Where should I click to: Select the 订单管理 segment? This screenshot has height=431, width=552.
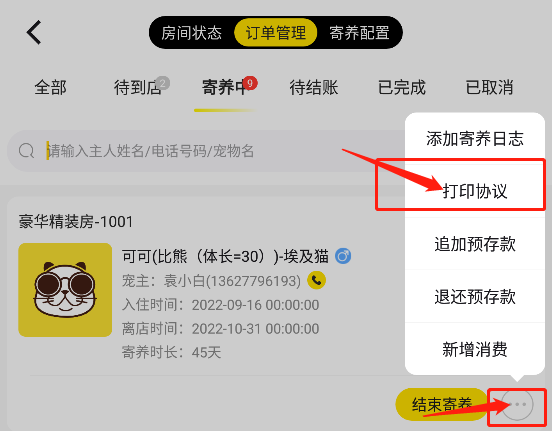point(276,33)
